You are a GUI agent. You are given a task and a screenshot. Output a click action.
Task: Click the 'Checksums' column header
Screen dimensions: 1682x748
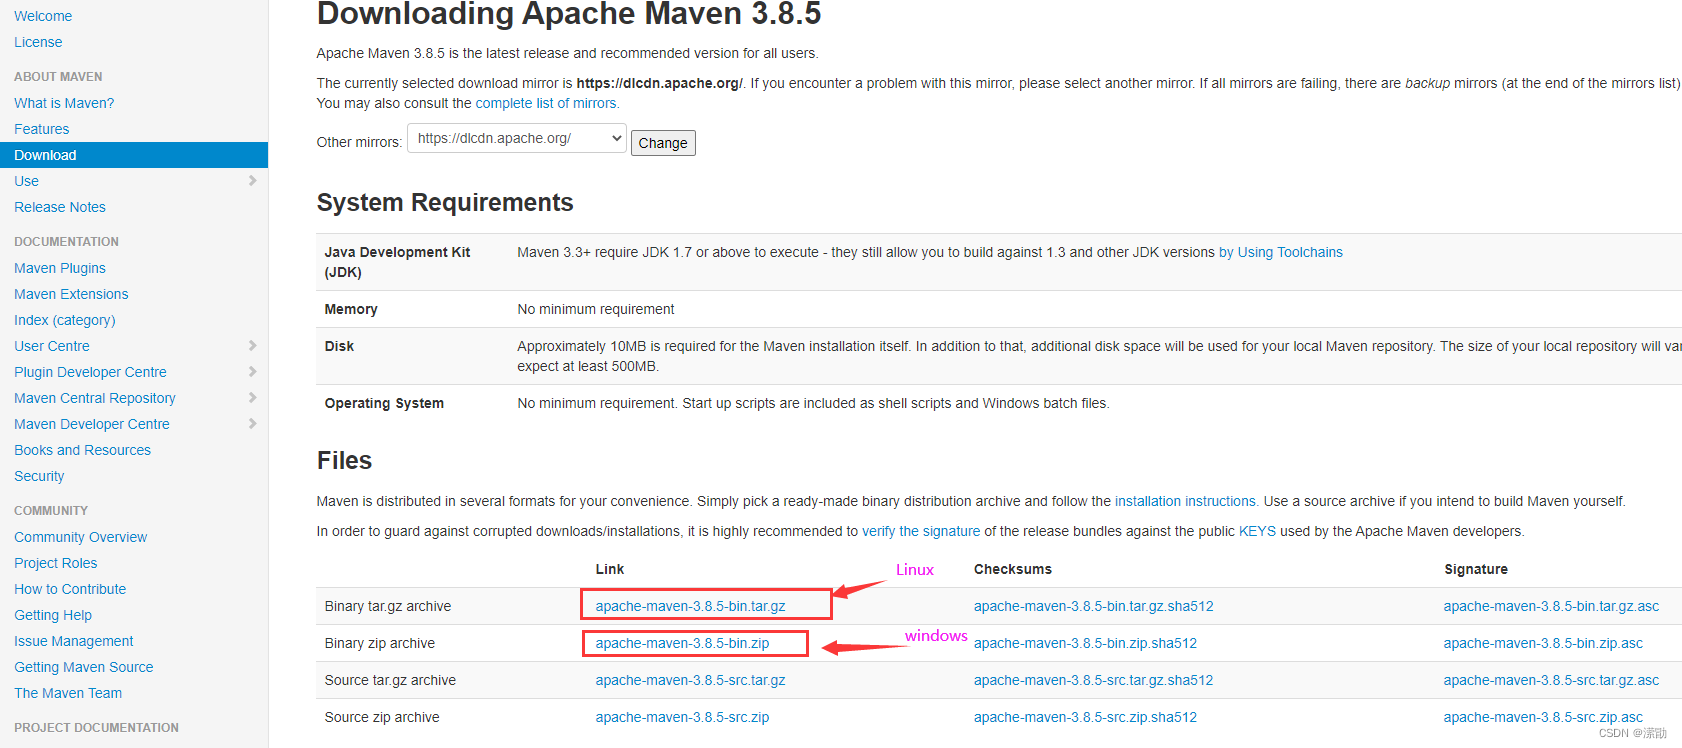1013,569
